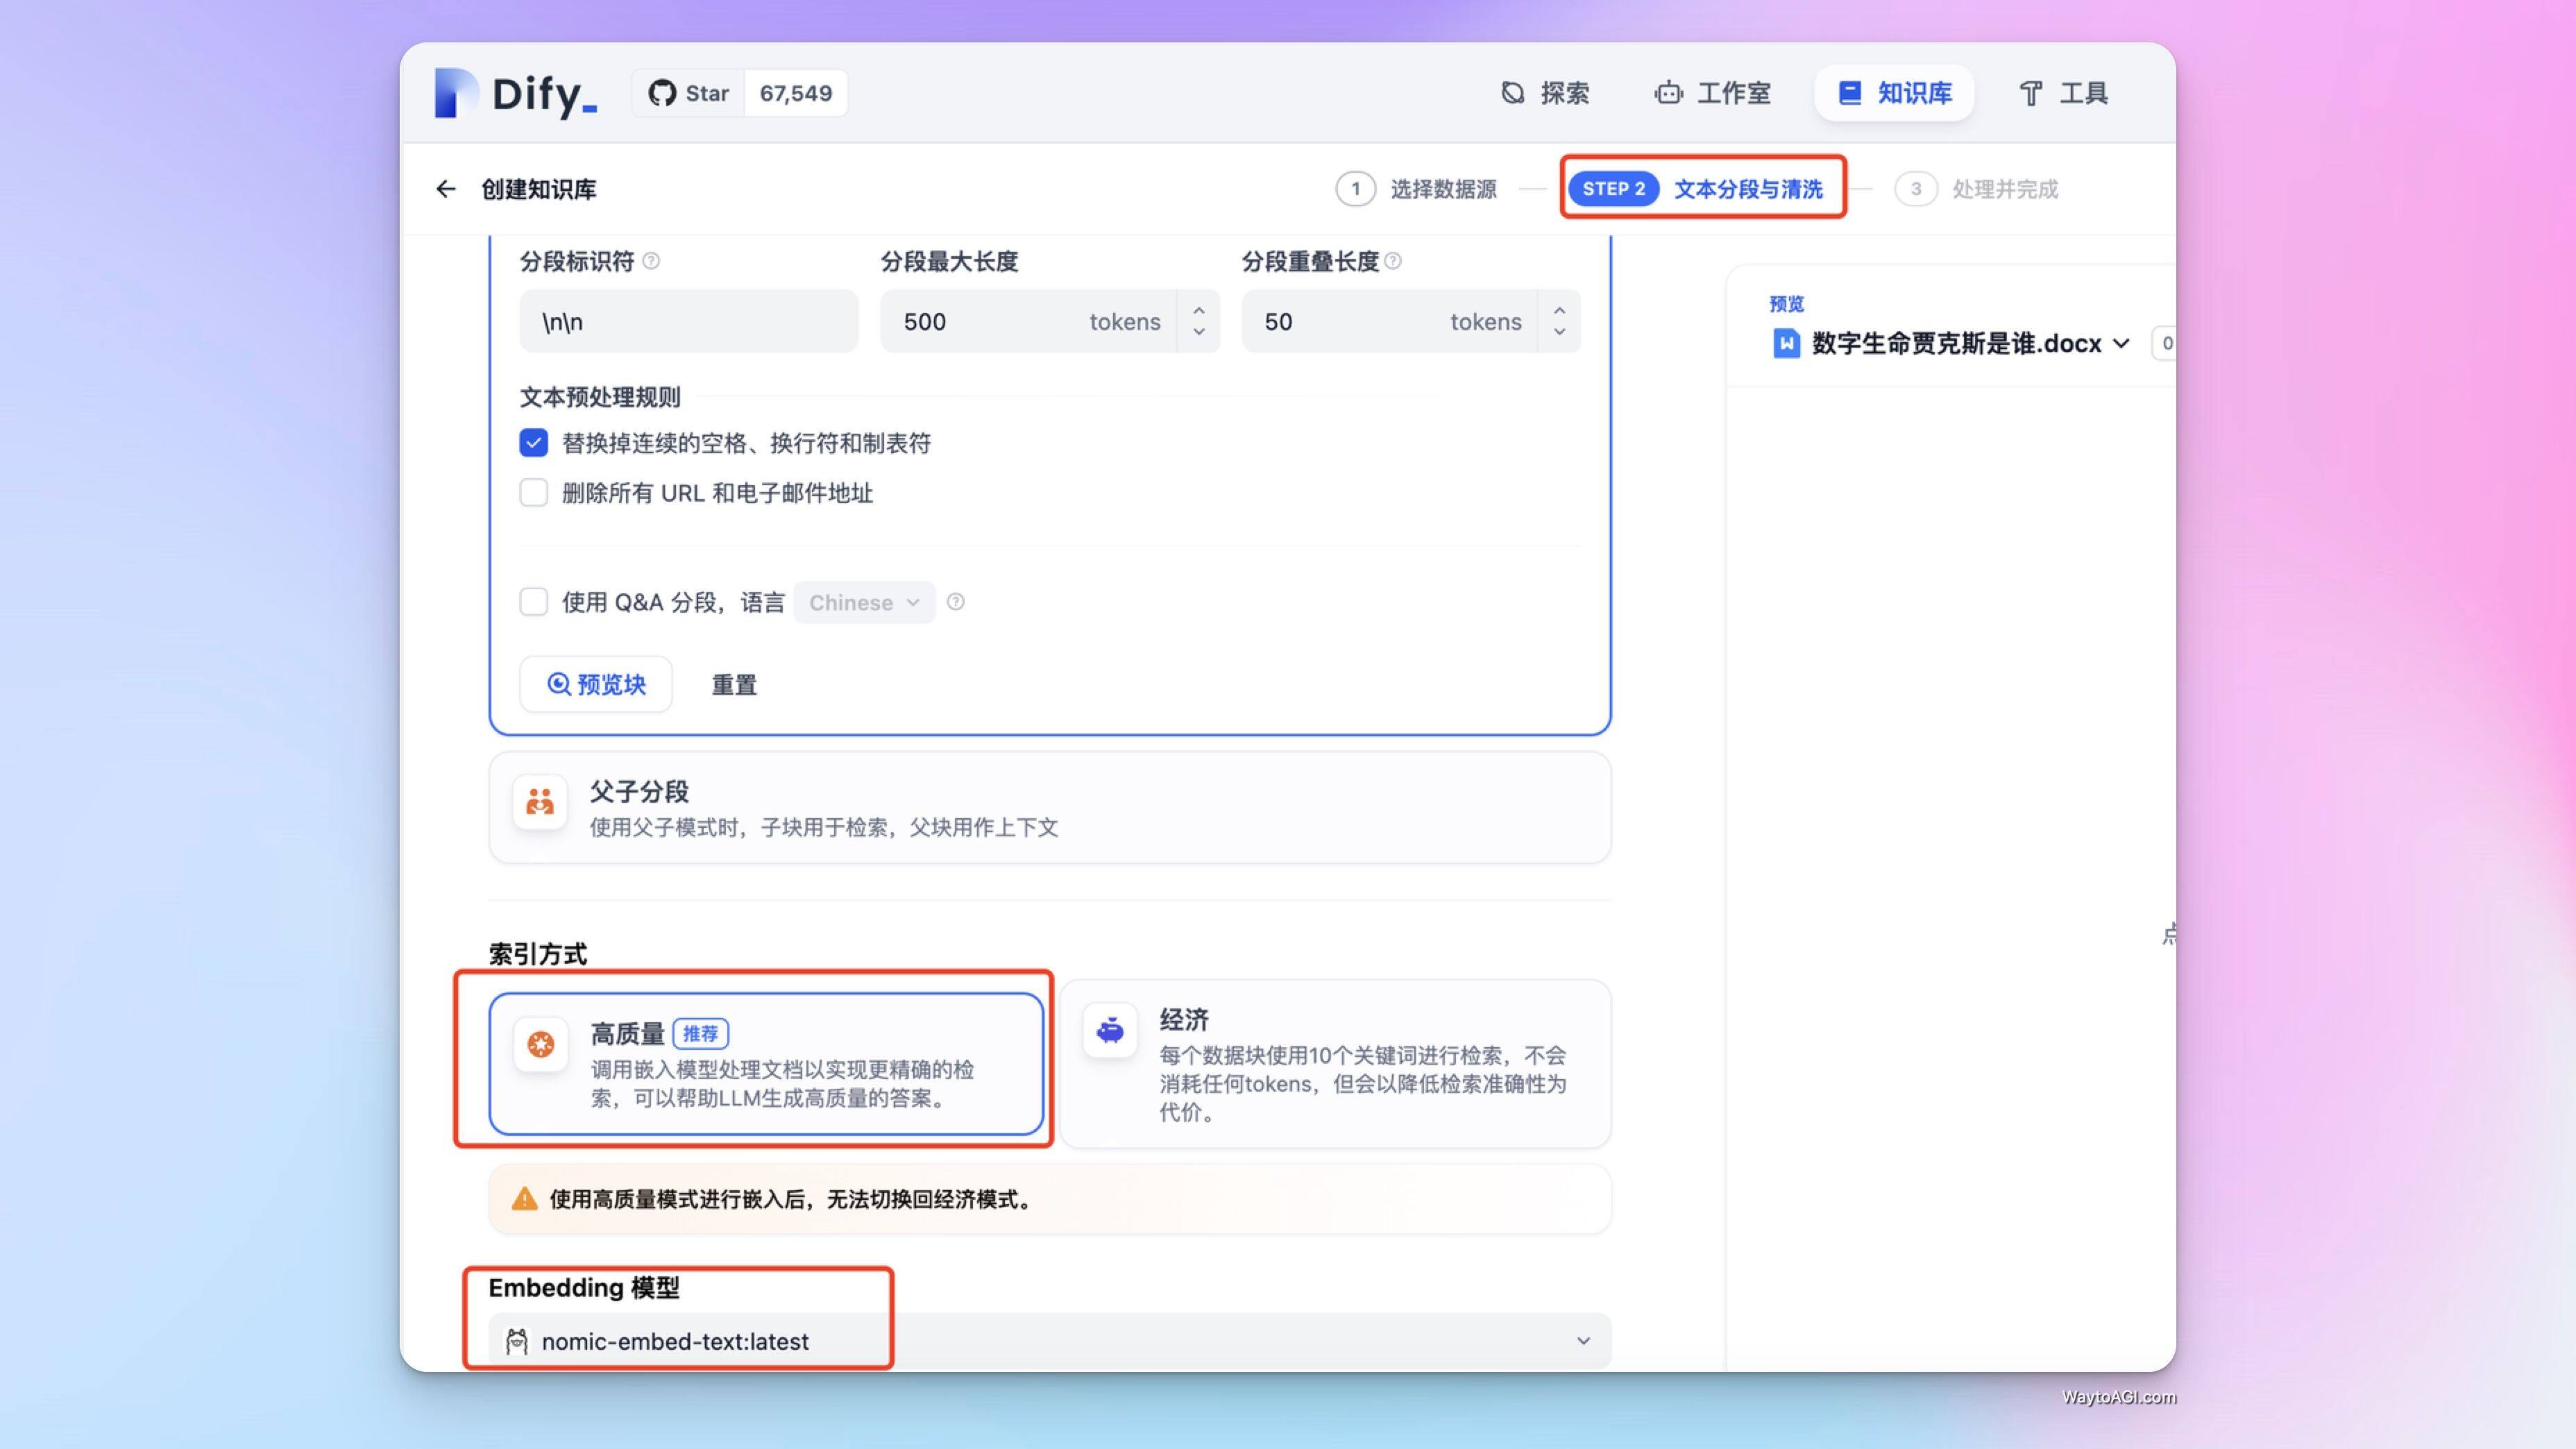Screen dimensions: 2576x1449
Task: Click the 工具 hammer icon
Action: pos(2031,94)
